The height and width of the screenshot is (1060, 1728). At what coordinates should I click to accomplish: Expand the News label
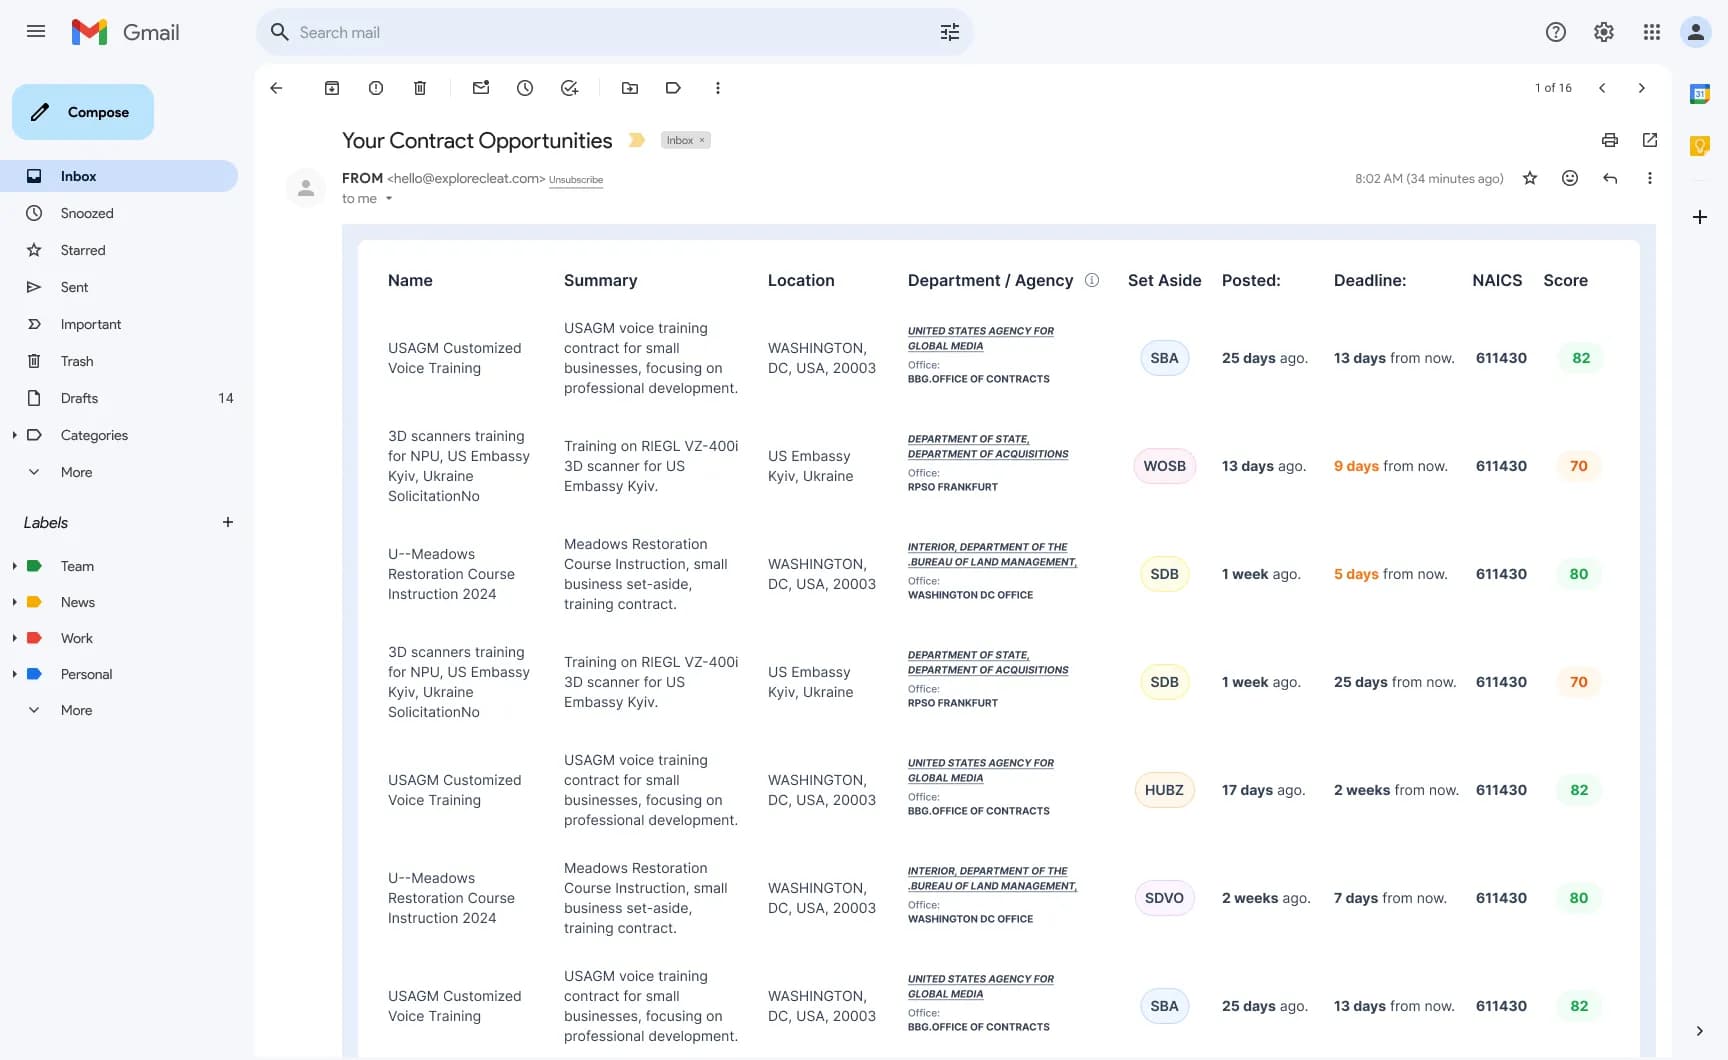pyautogui.click(x=14, y=602)
